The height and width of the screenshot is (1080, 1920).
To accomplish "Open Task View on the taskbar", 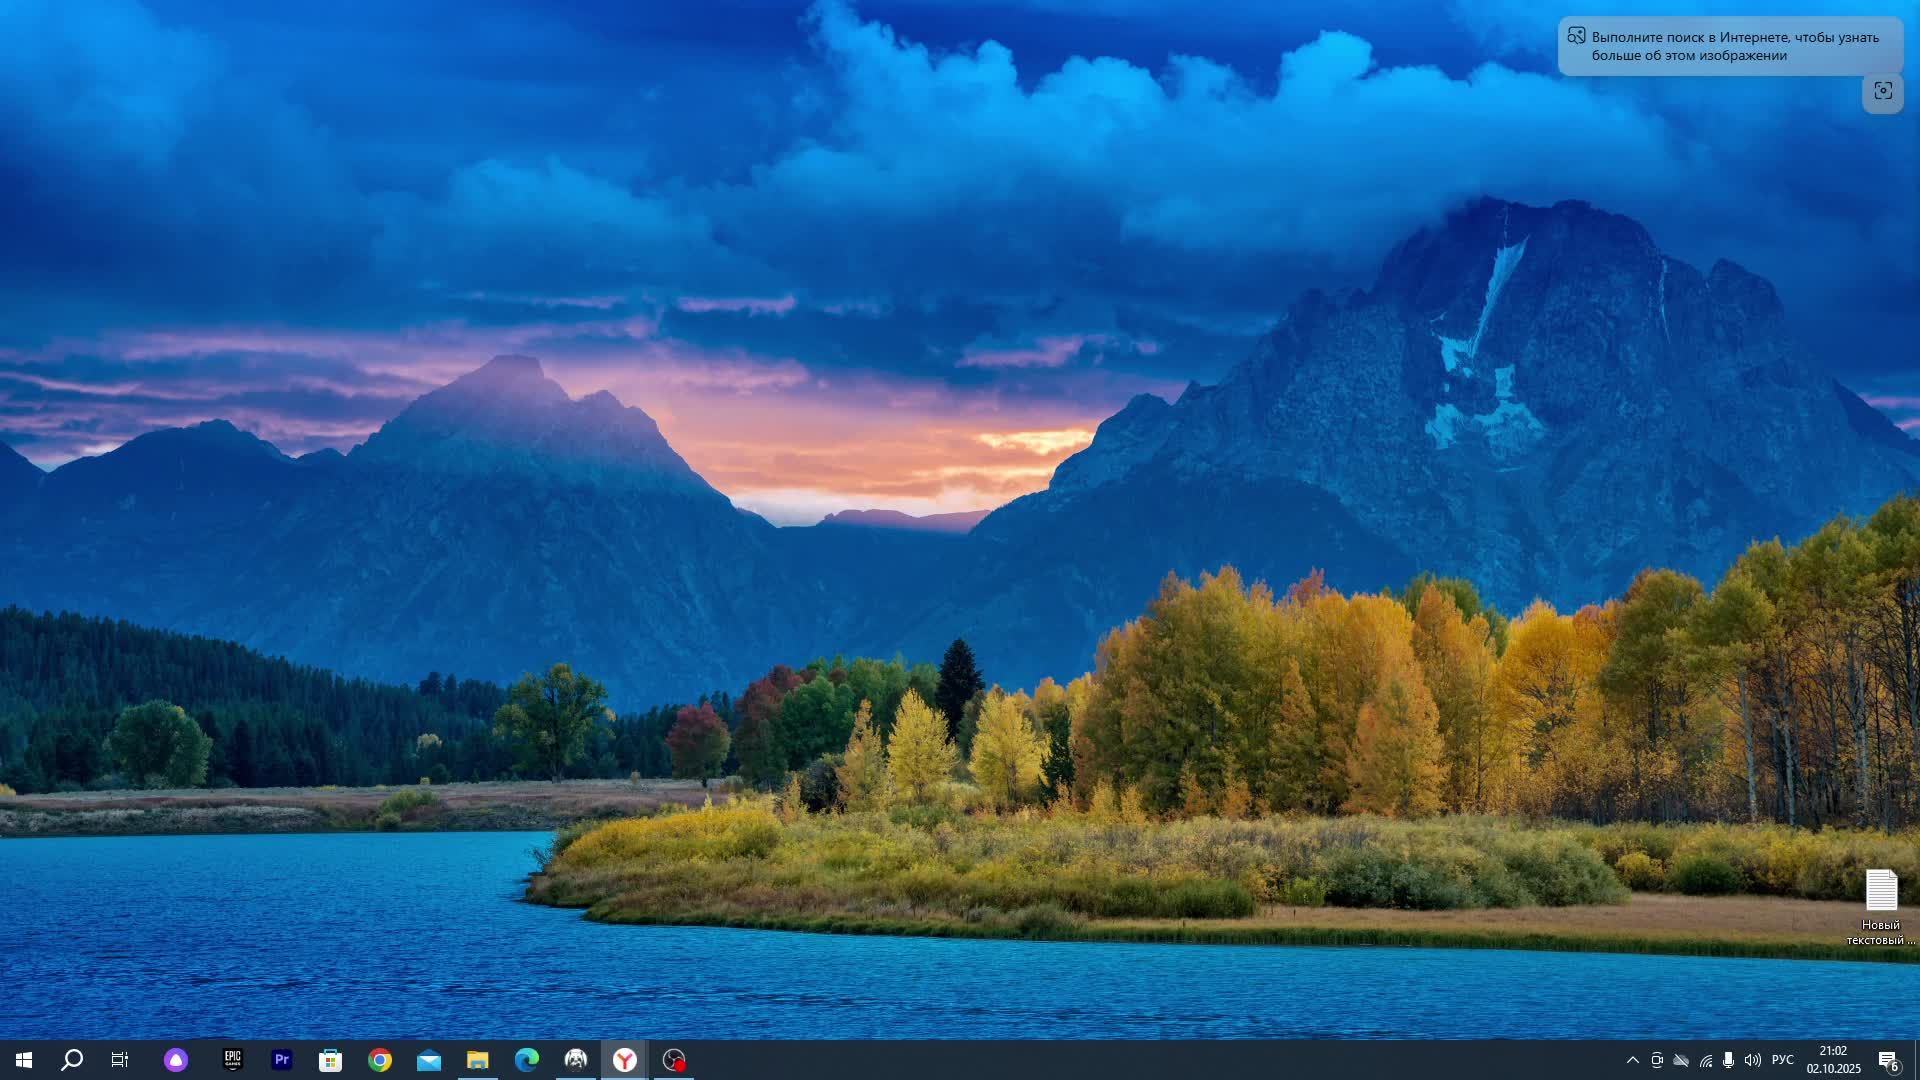I will pyautogui.click(x=120, y=1060).
